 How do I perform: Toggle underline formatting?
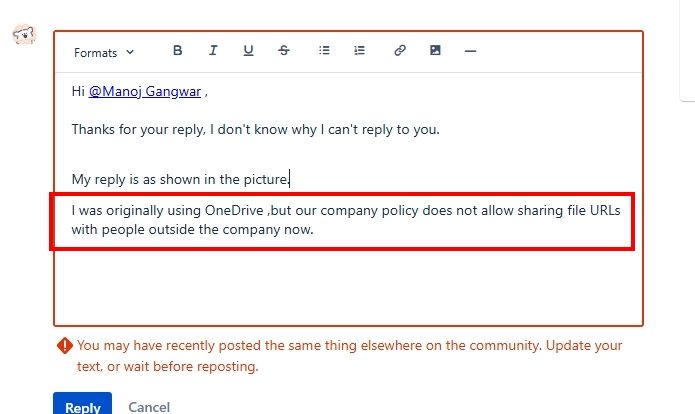pyautogui.click(x=248, y=51)
